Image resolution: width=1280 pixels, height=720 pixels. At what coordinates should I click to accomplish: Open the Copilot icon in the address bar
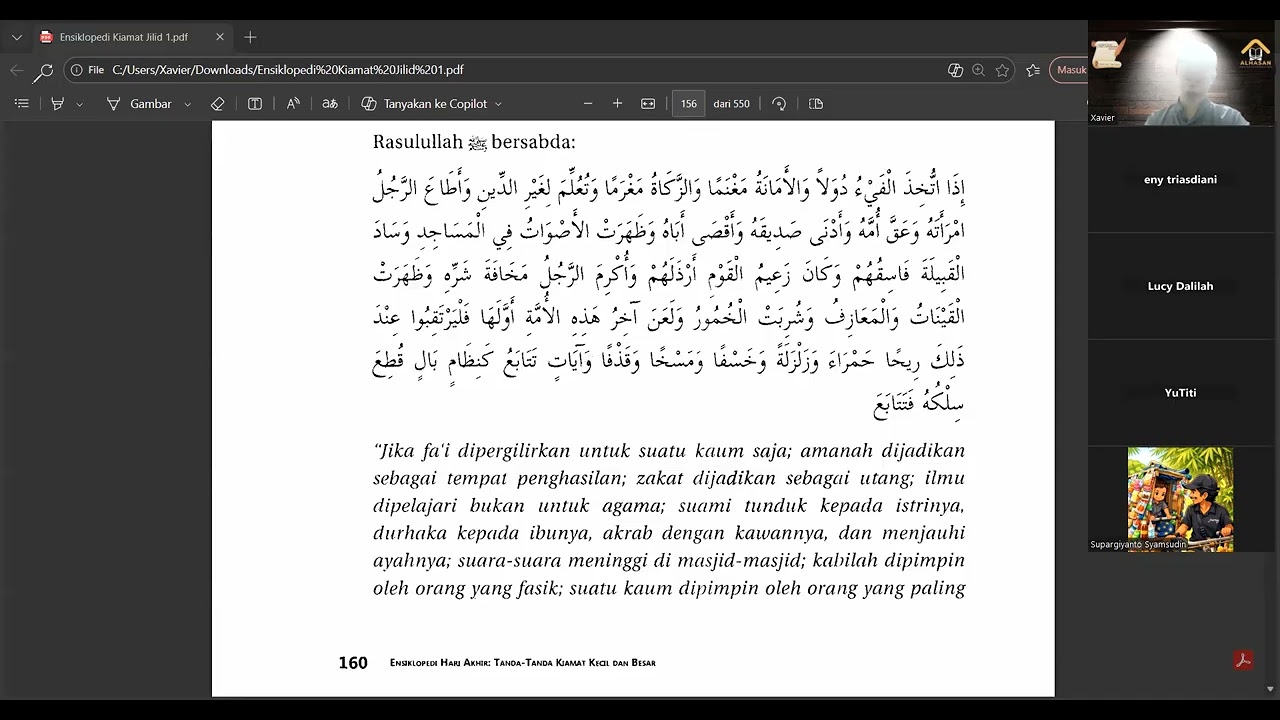955,70
